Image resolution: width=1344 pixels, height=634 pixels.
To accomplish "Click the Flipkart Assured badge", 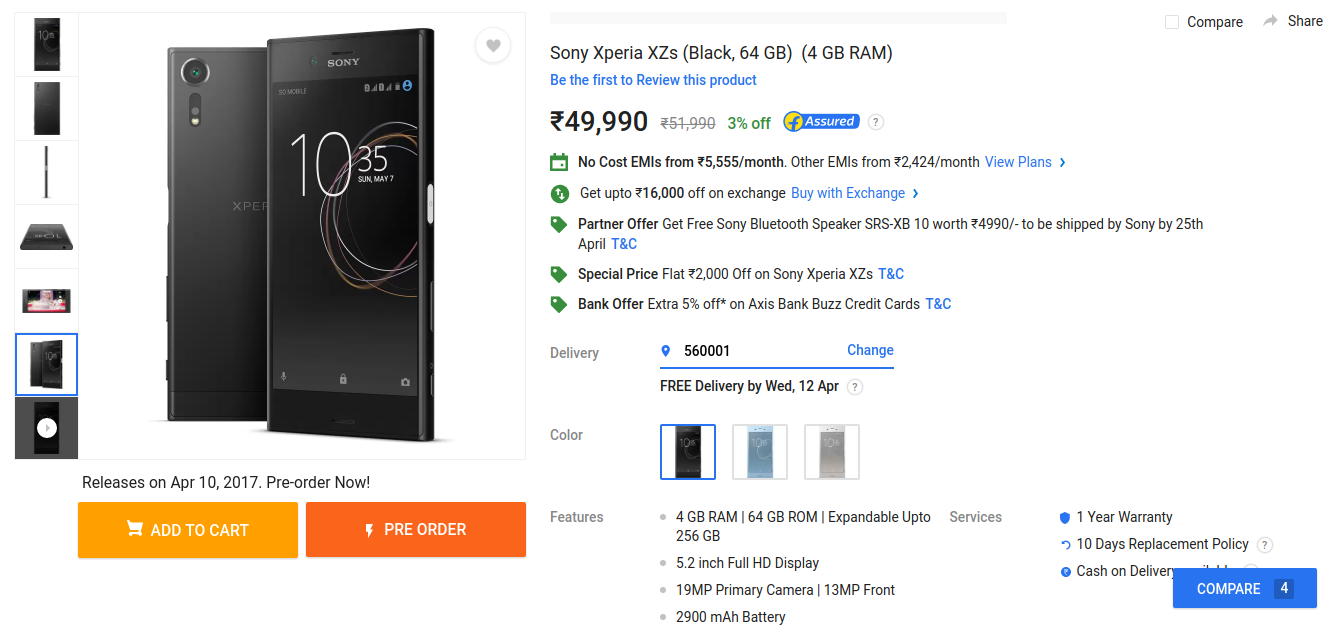I will 821,120.
